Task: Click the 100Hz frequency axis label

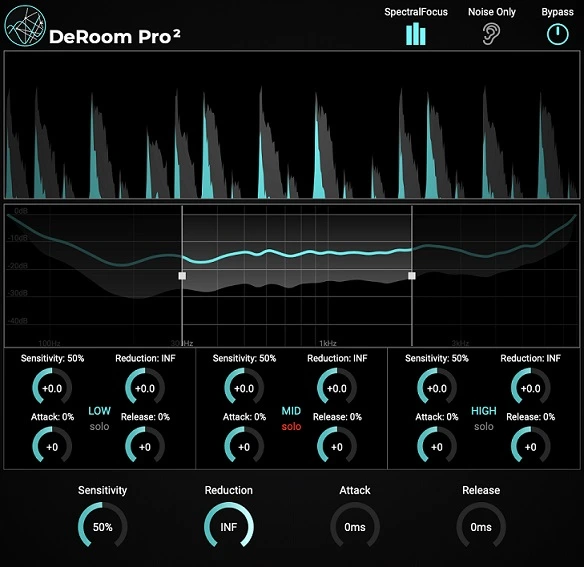Action: (49, 343)
